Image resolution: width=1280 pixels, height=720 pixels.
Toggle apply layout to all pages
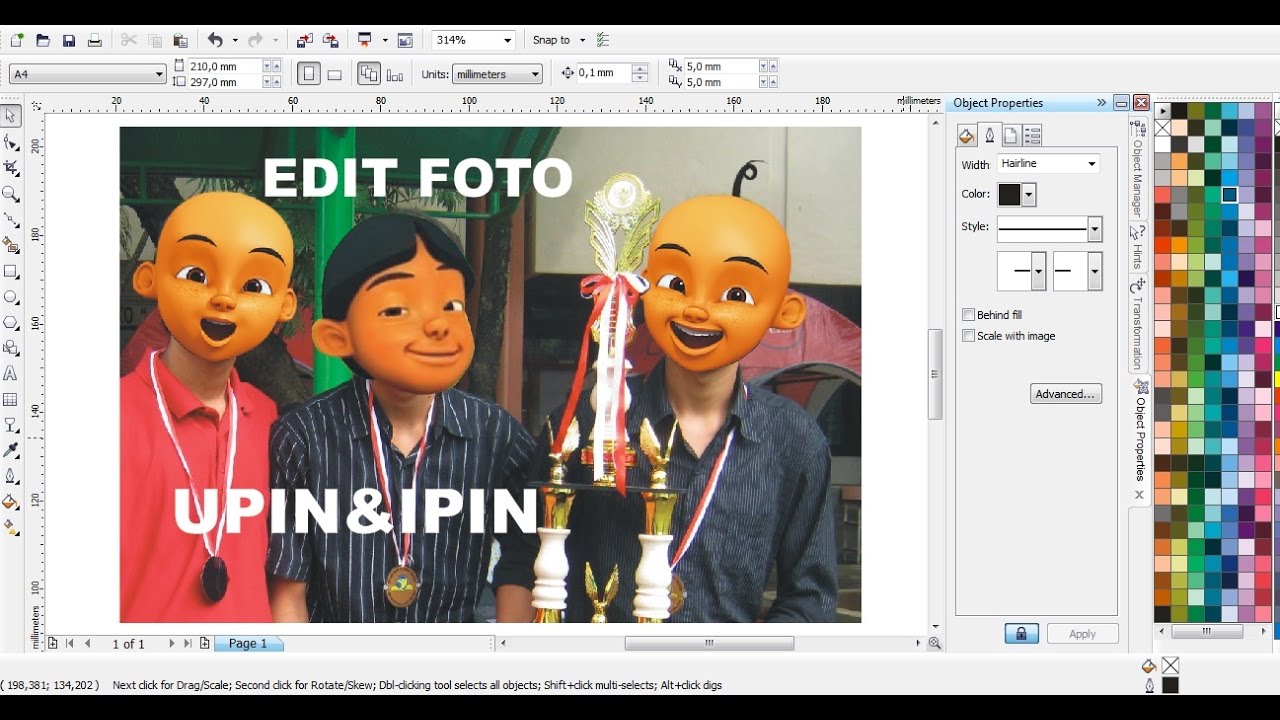(369, 74)
